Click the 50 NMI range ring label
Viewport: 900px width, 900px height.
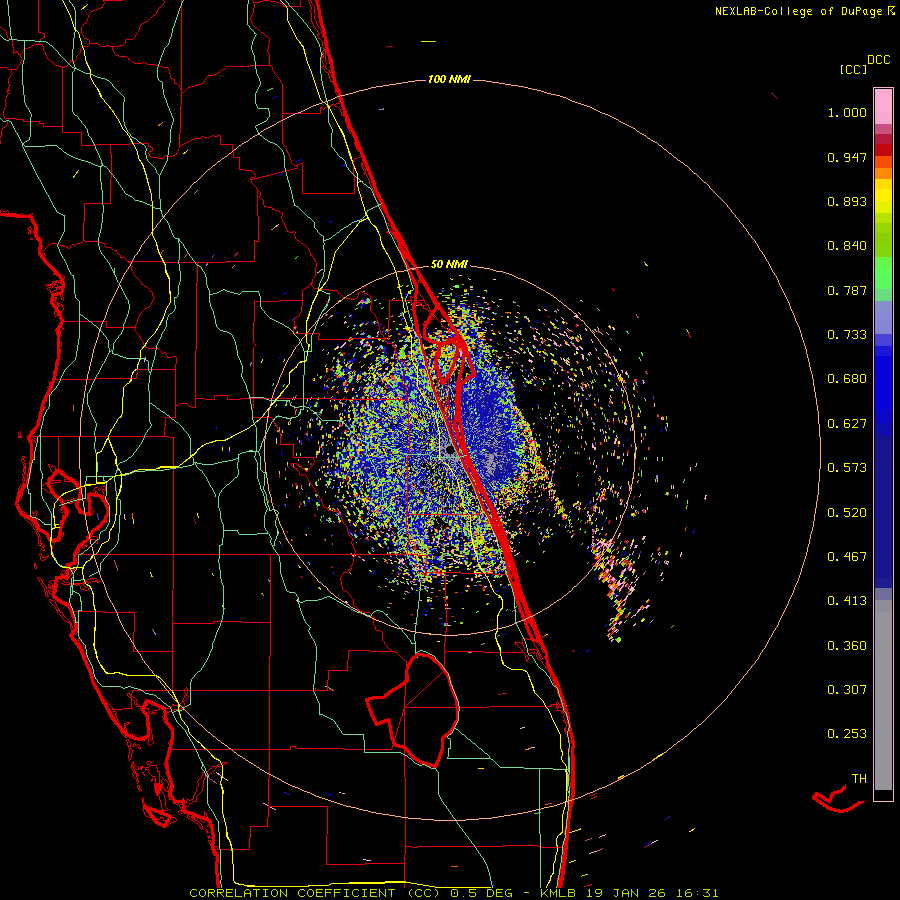(x=449, y=264)
